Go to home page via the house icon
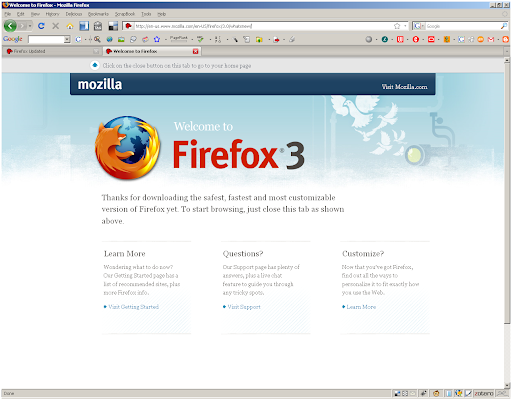The height and width of the screenshot is (399, 512). (70, 26)
